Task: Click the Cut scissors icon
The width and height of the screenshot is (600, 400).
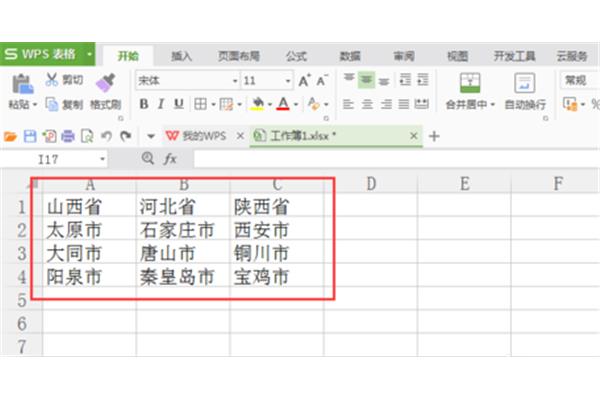Action: 52,80
